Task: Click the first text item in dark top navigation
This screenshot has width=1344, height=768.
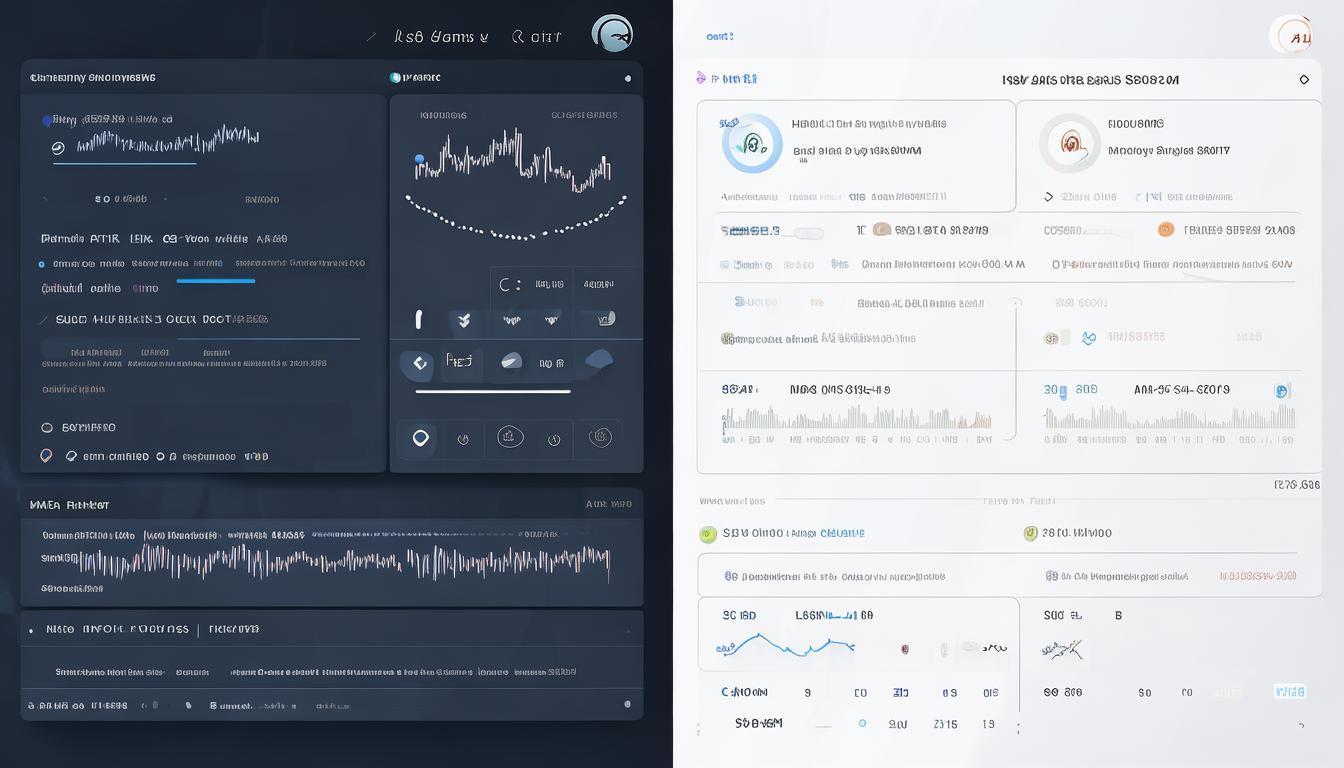Action: coord(441,37)
